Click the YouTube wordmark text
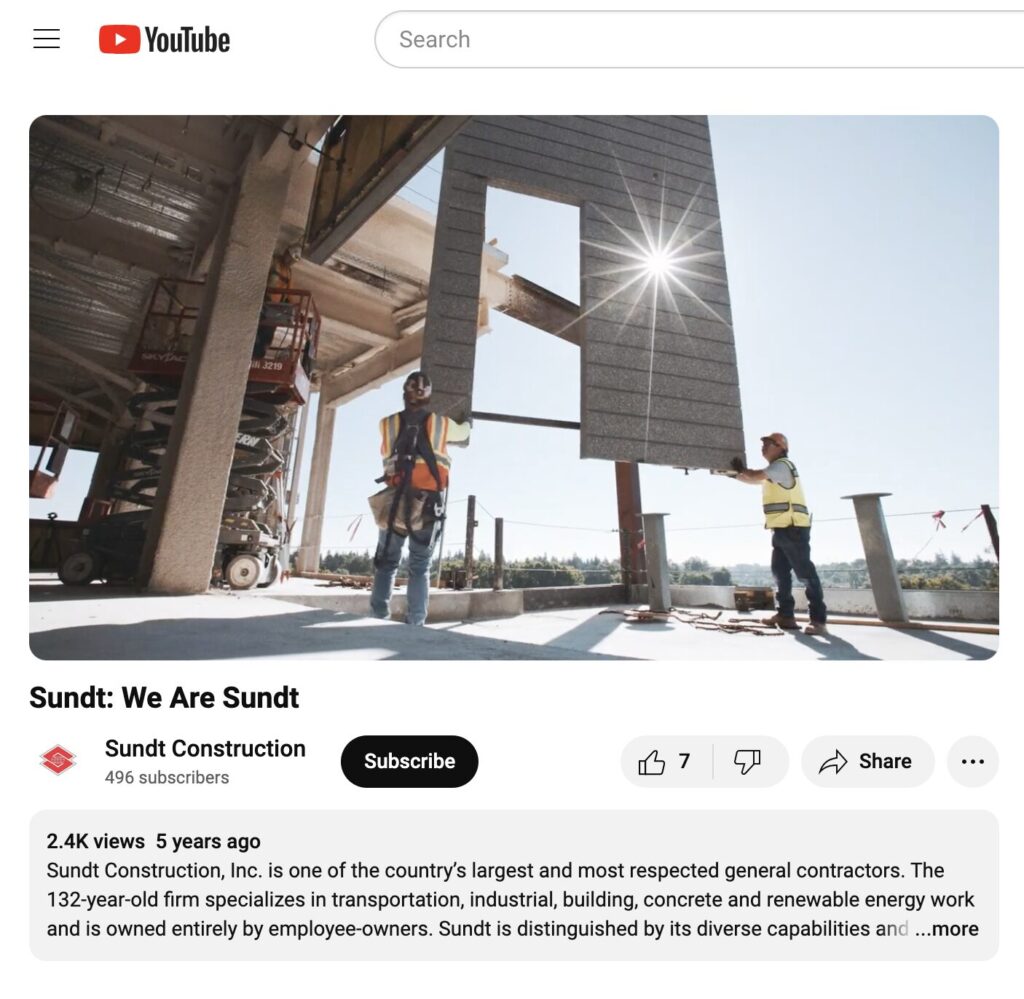This screenshot has width=1024, height=999. point(187,40)
